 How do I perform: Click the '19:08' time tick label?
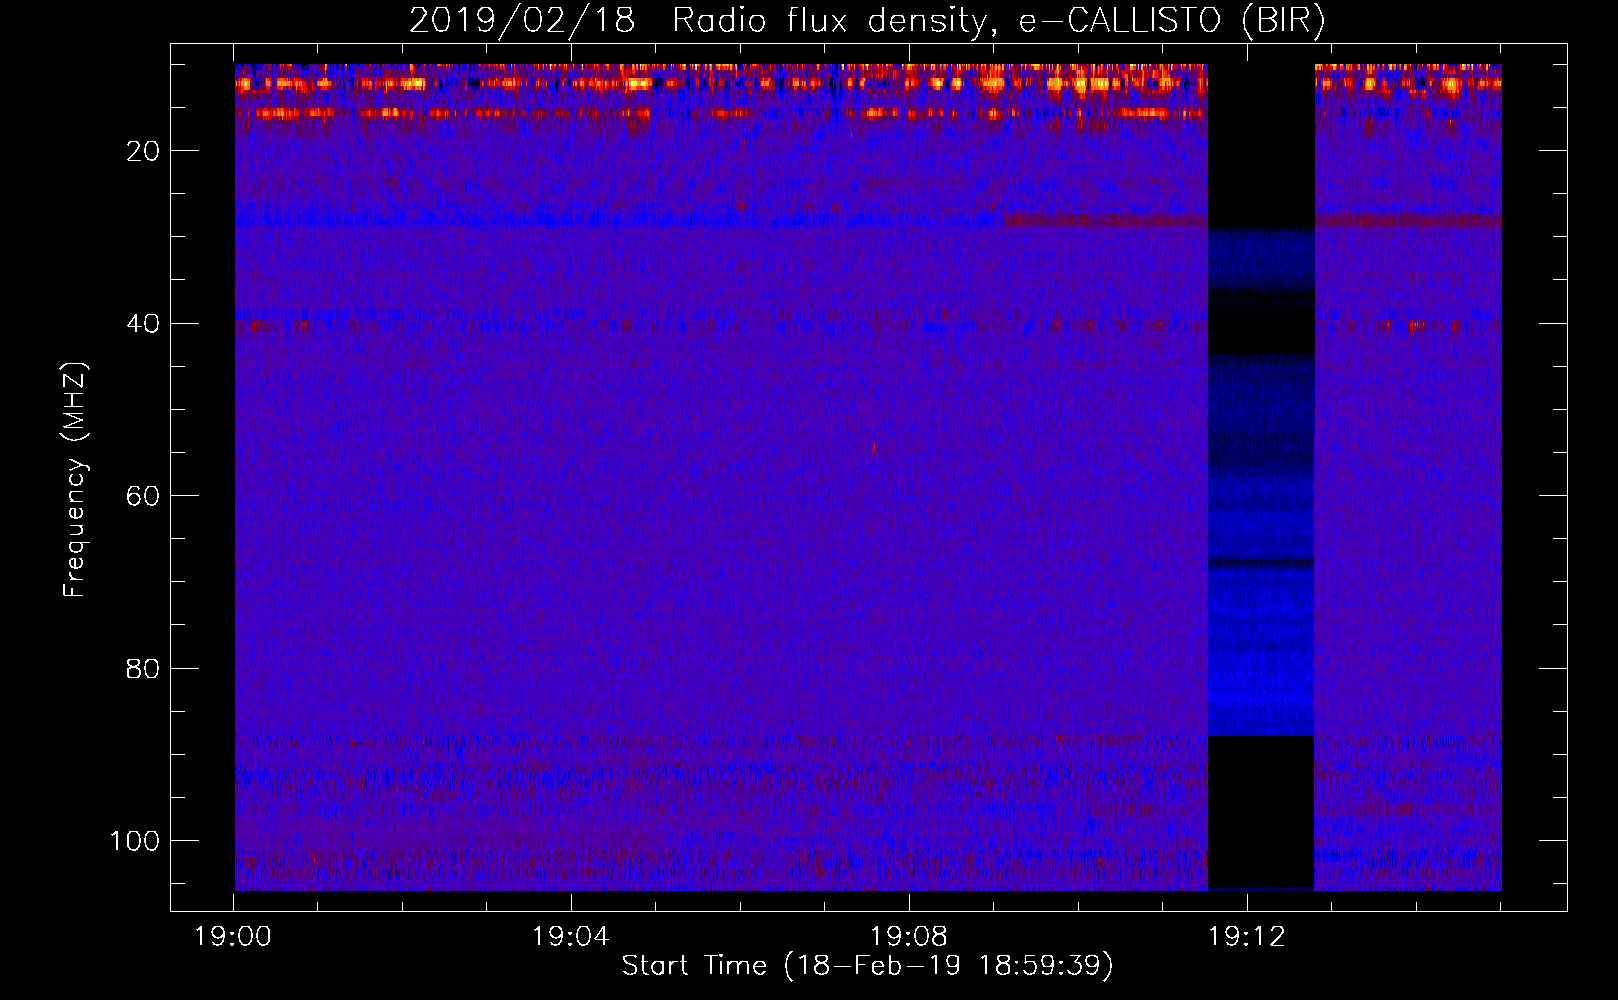click(x=909, y=937)
